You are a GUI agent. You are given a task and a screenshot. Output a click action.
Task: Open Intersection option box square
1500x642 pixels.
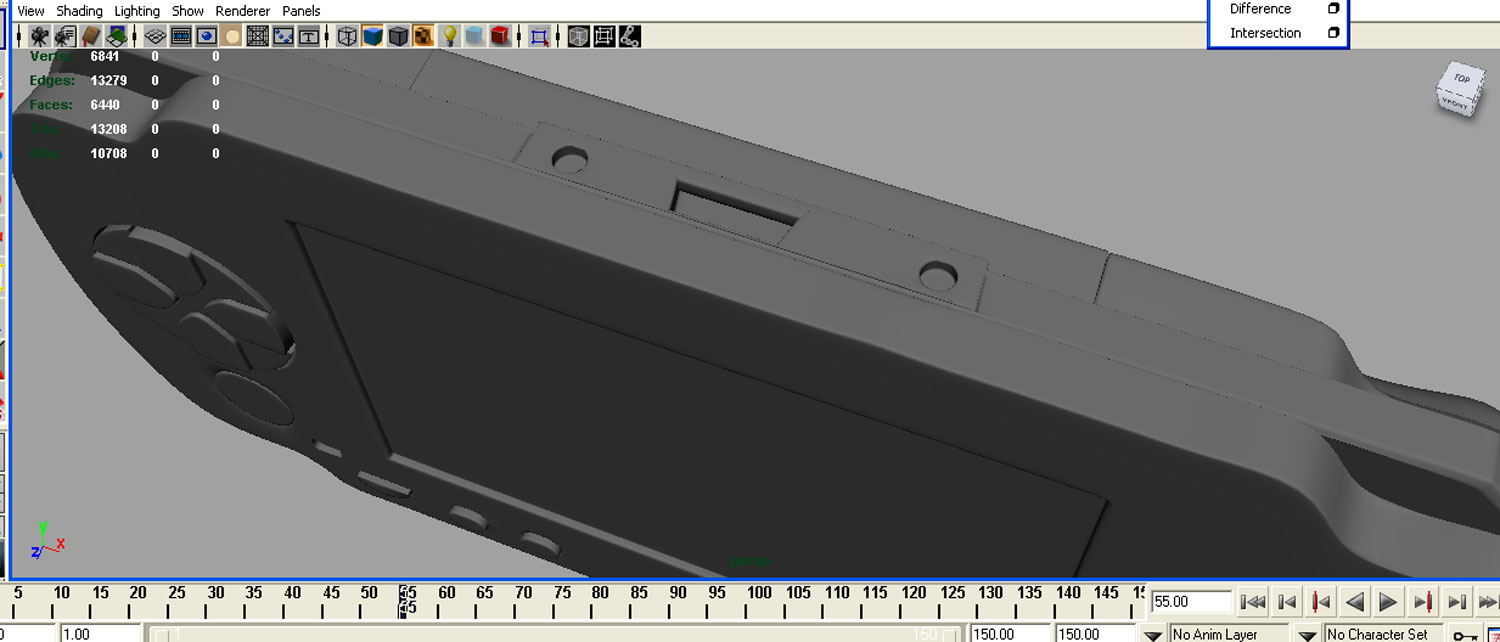1333,33
